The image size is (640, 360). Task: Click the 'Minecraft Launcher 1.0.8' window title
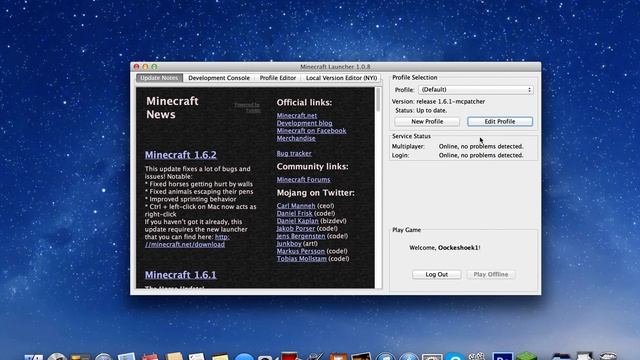coord(335,67)
